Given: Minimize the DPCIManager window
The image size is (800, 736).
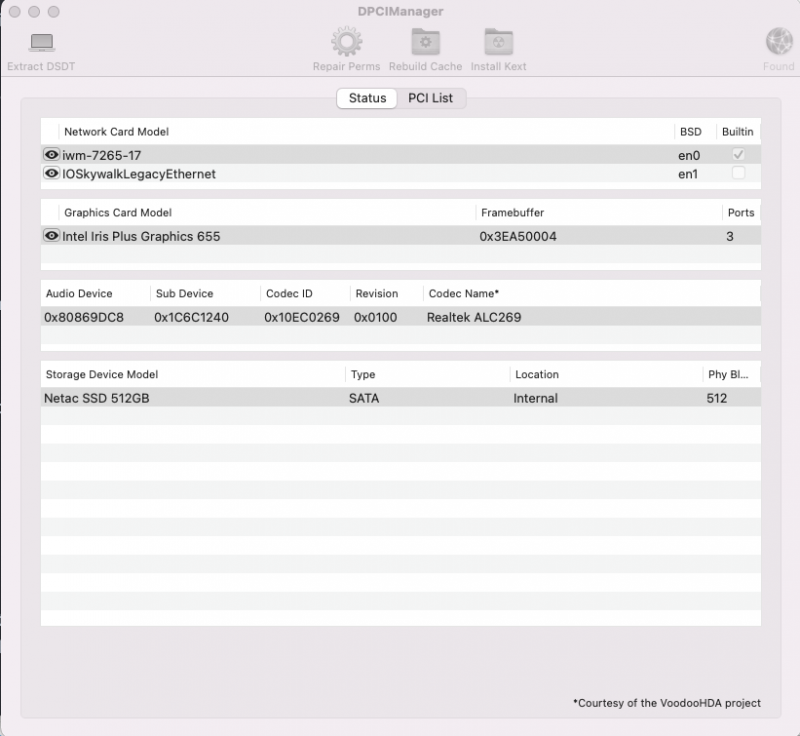Looking at the screenshot, I should (34, 11).
